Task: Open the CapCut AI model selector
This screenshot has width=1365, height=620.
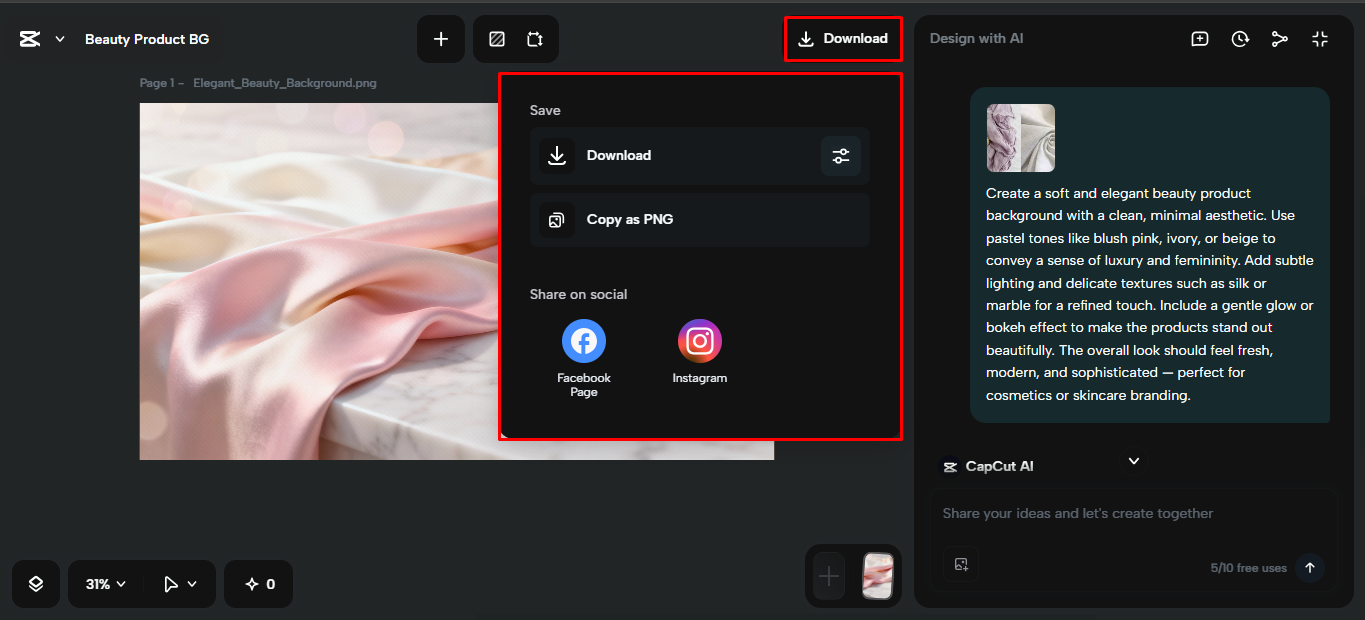Action: (1133, 461)
